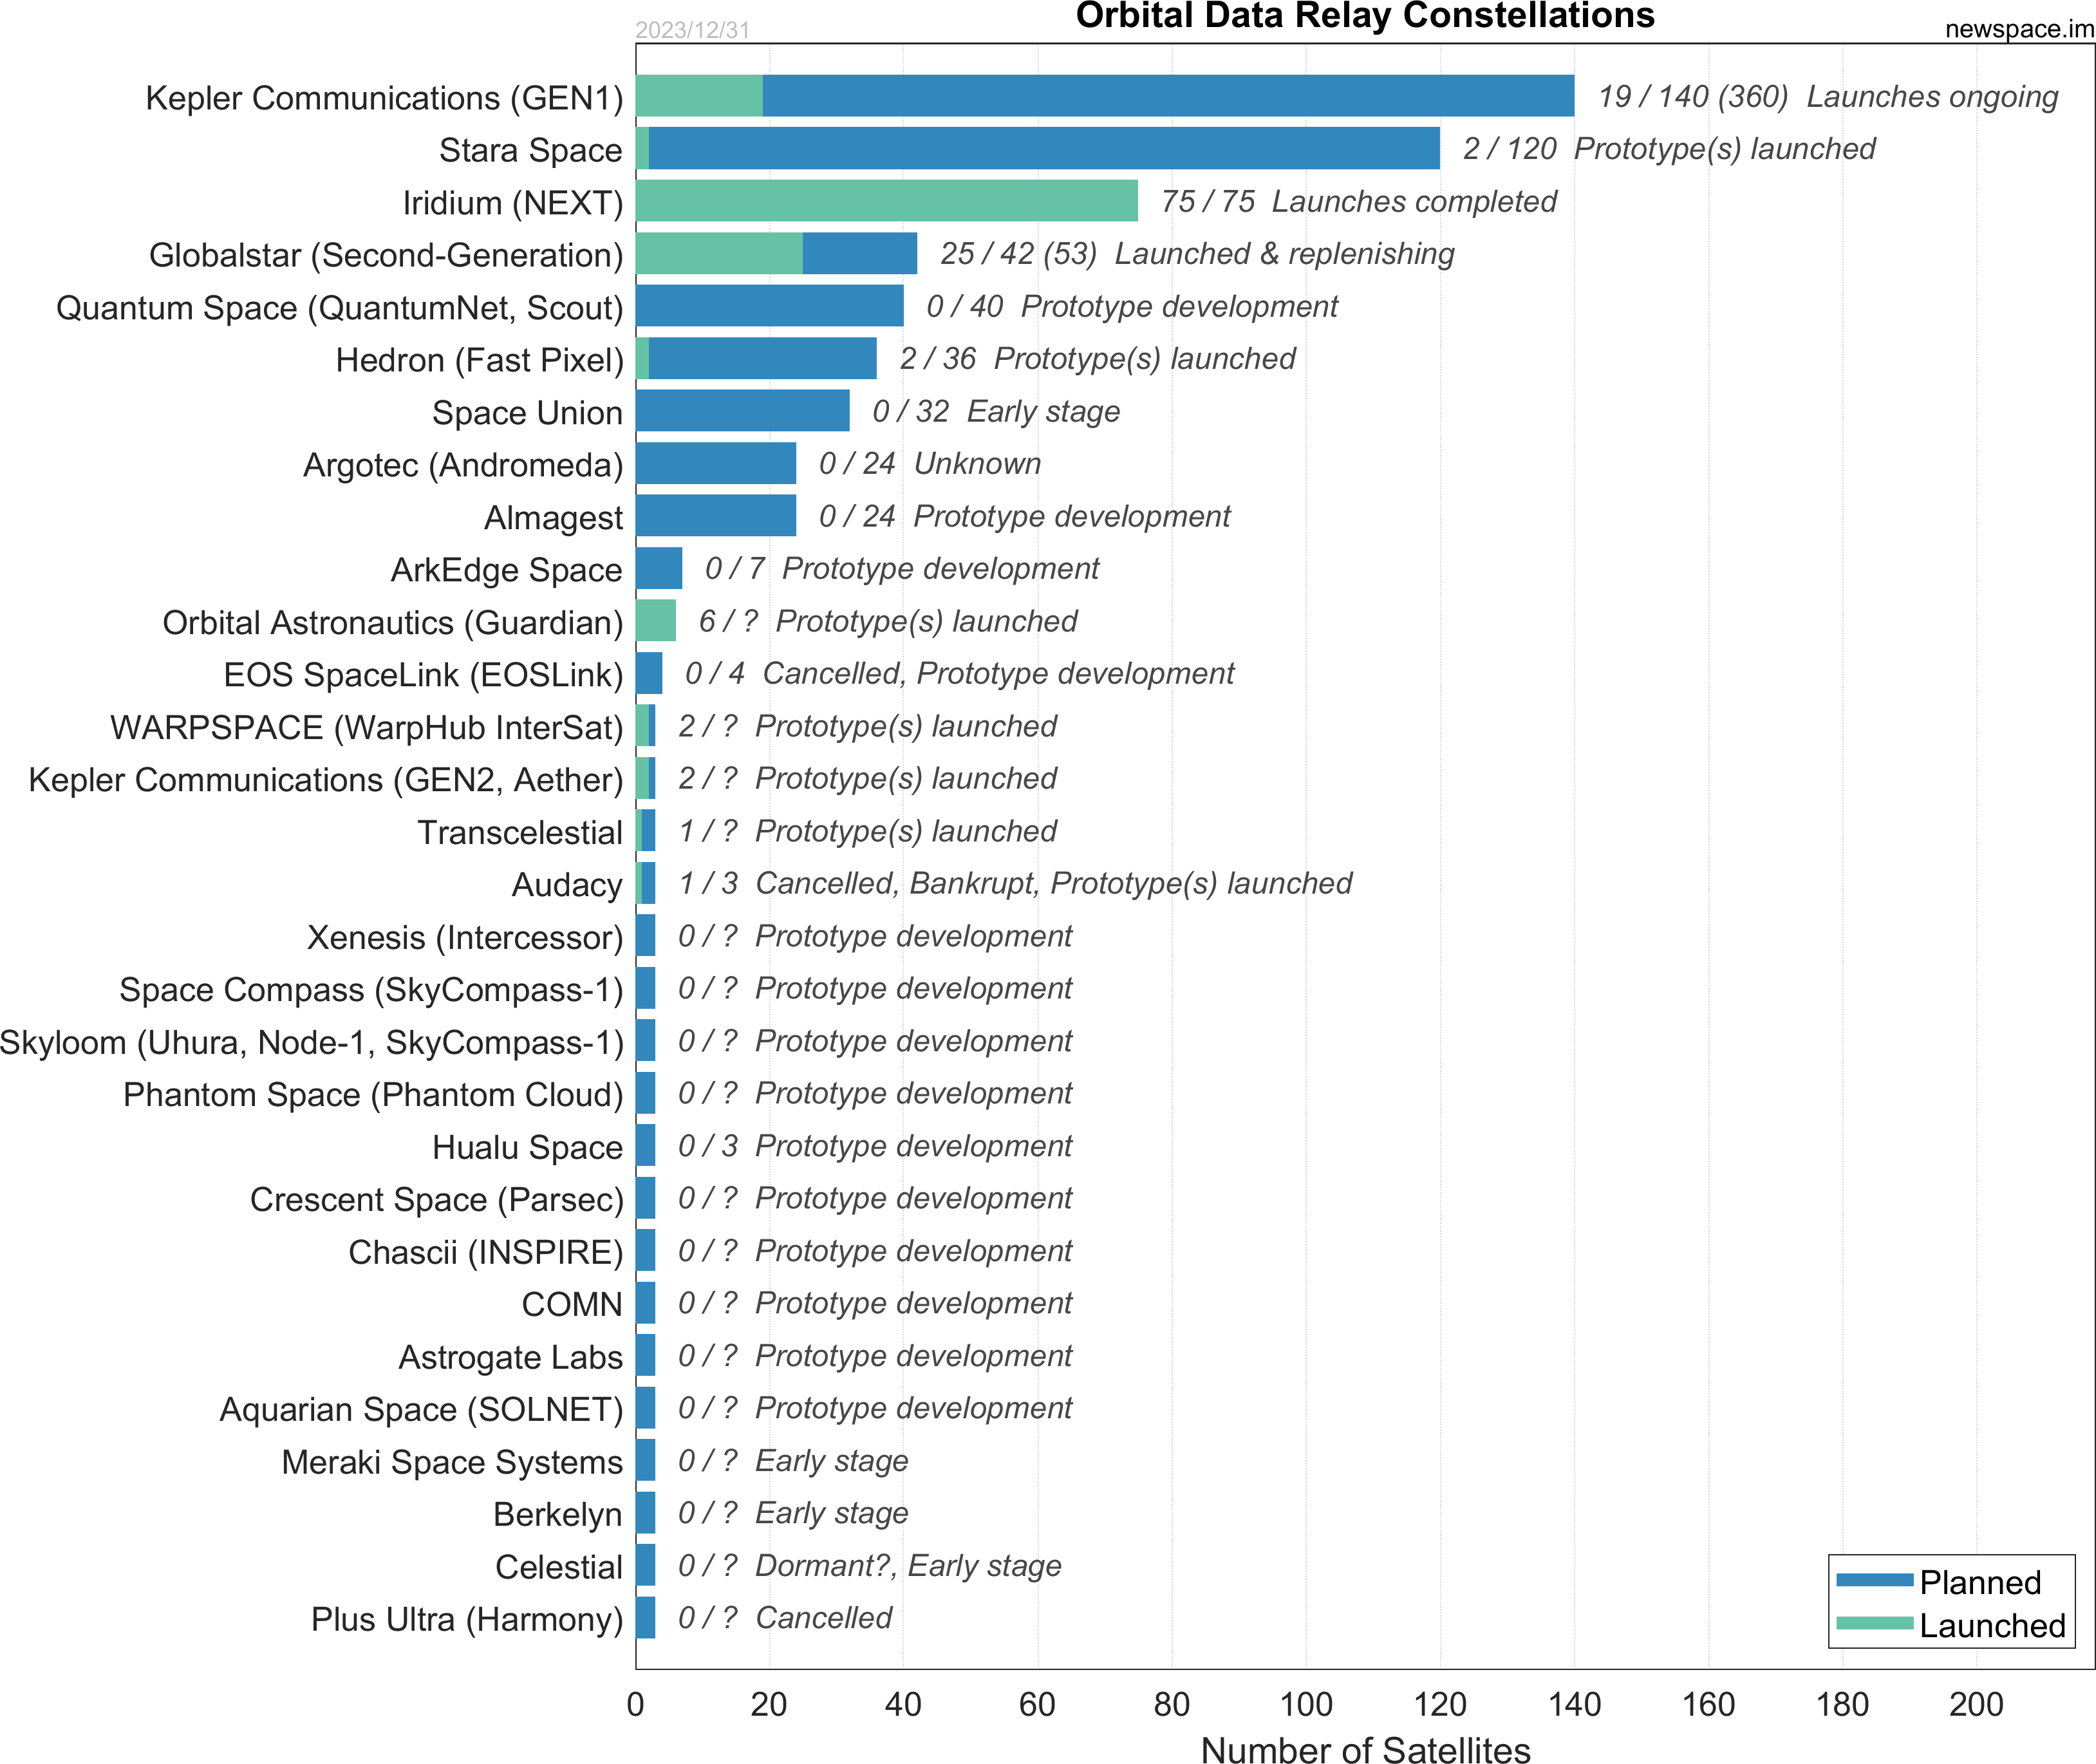Click the Iridium (NEXT) green bar

coord(886,201)
